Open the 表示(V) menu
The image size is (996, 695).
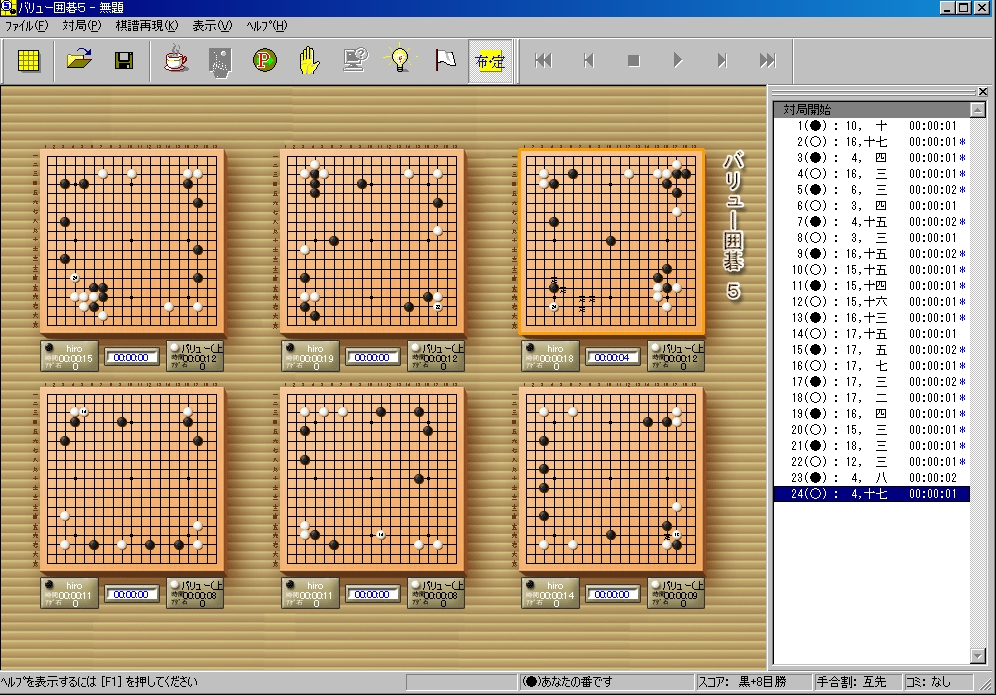(211, 25)
